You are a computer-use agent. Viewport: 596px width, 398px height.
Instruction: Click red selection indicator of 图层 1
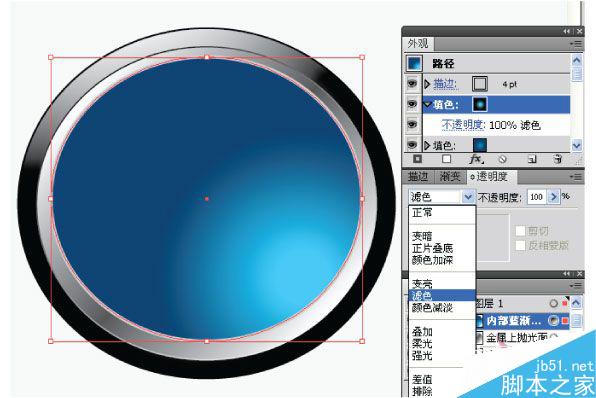click(565, 303)
